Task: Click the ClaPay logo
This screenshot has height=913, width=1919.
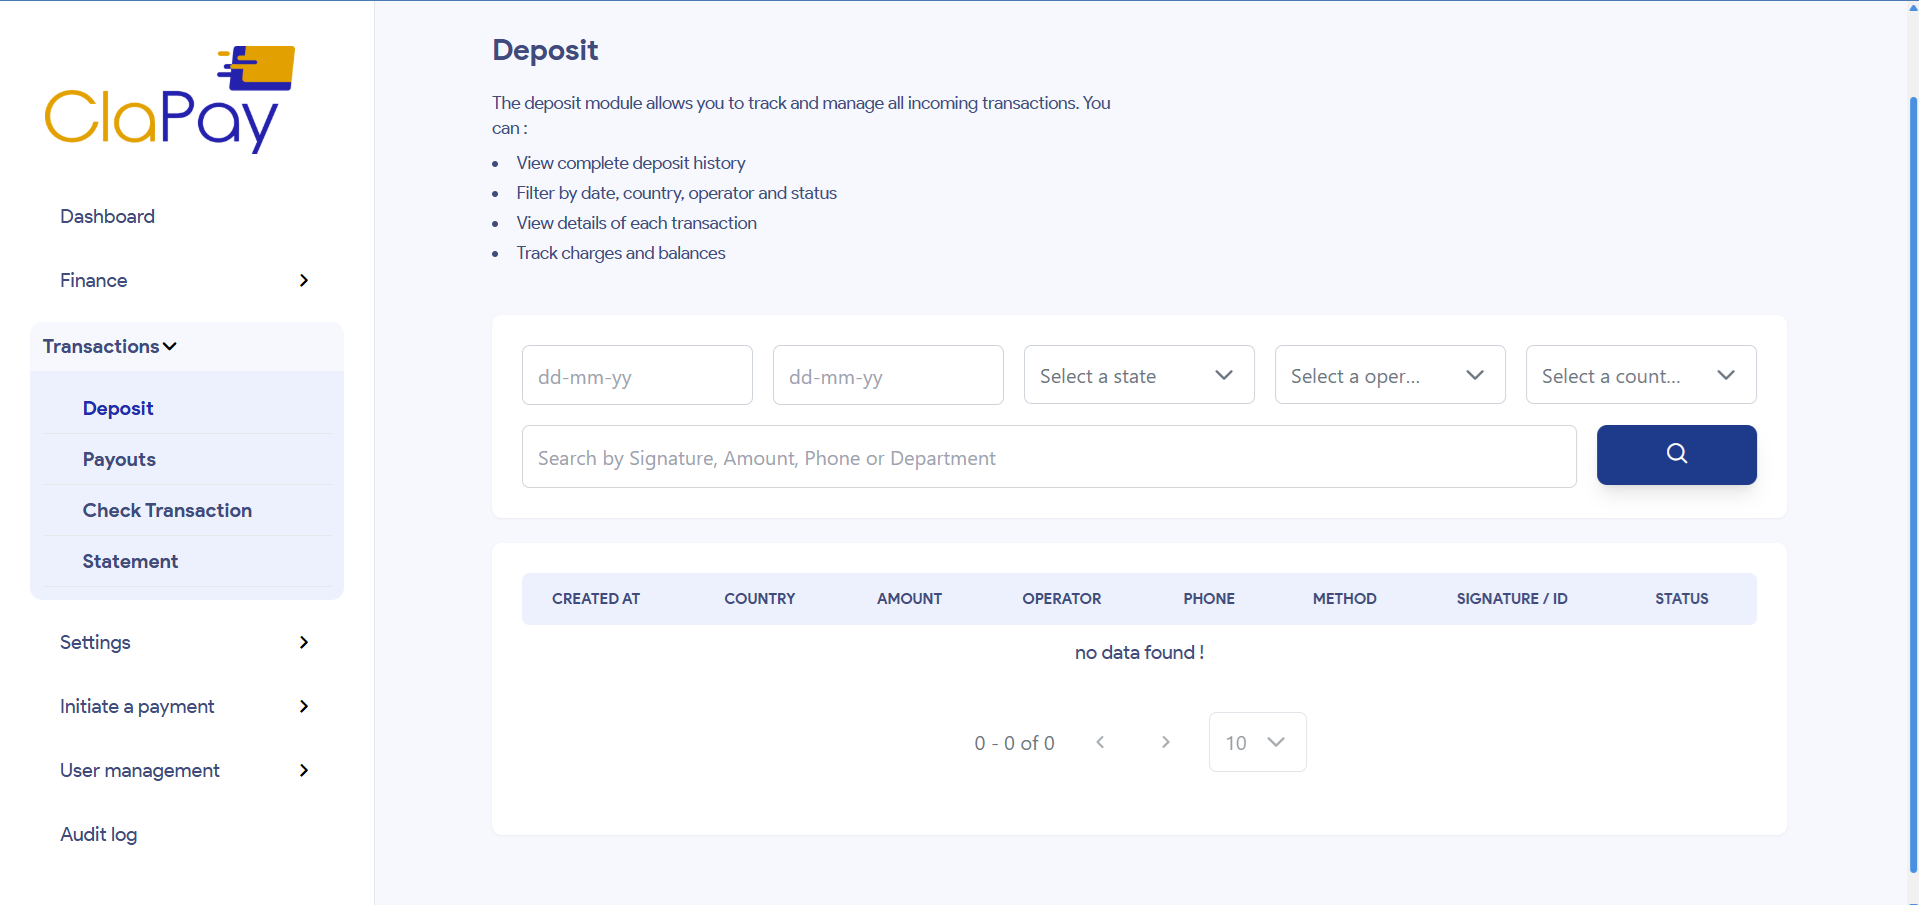Action: (168, 97)
